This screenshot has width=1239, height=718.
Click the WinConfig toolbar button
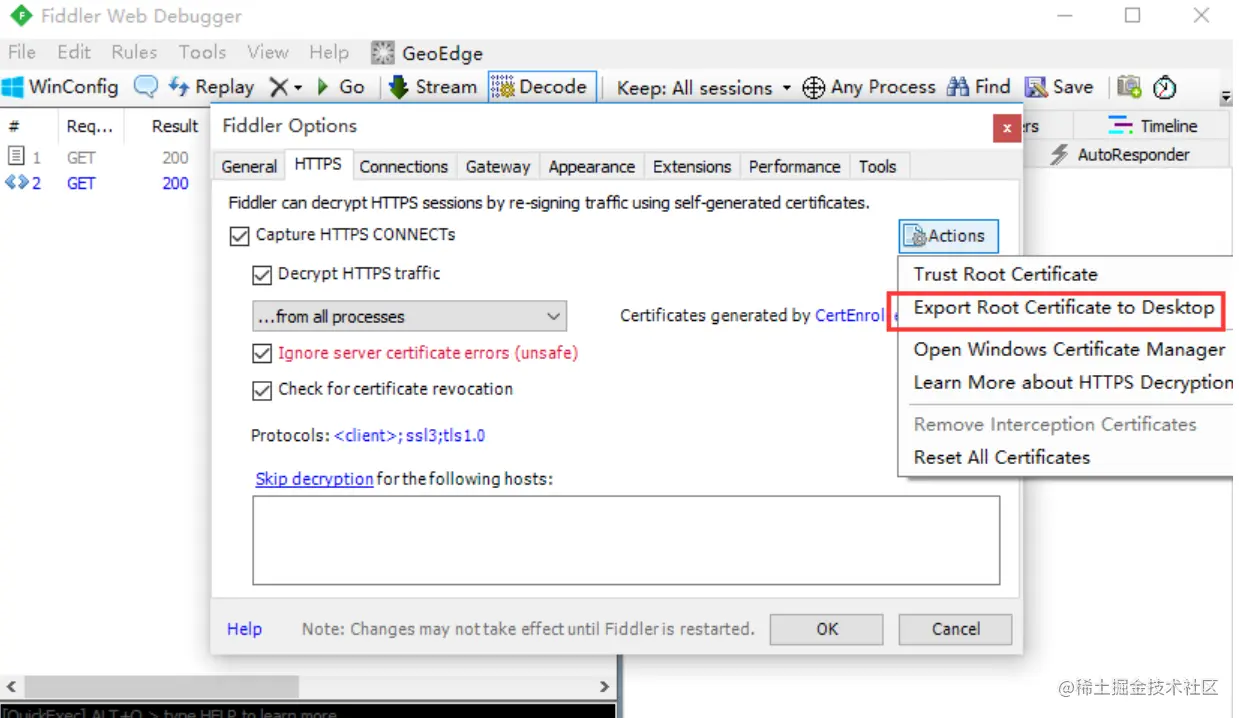point(60,87)
